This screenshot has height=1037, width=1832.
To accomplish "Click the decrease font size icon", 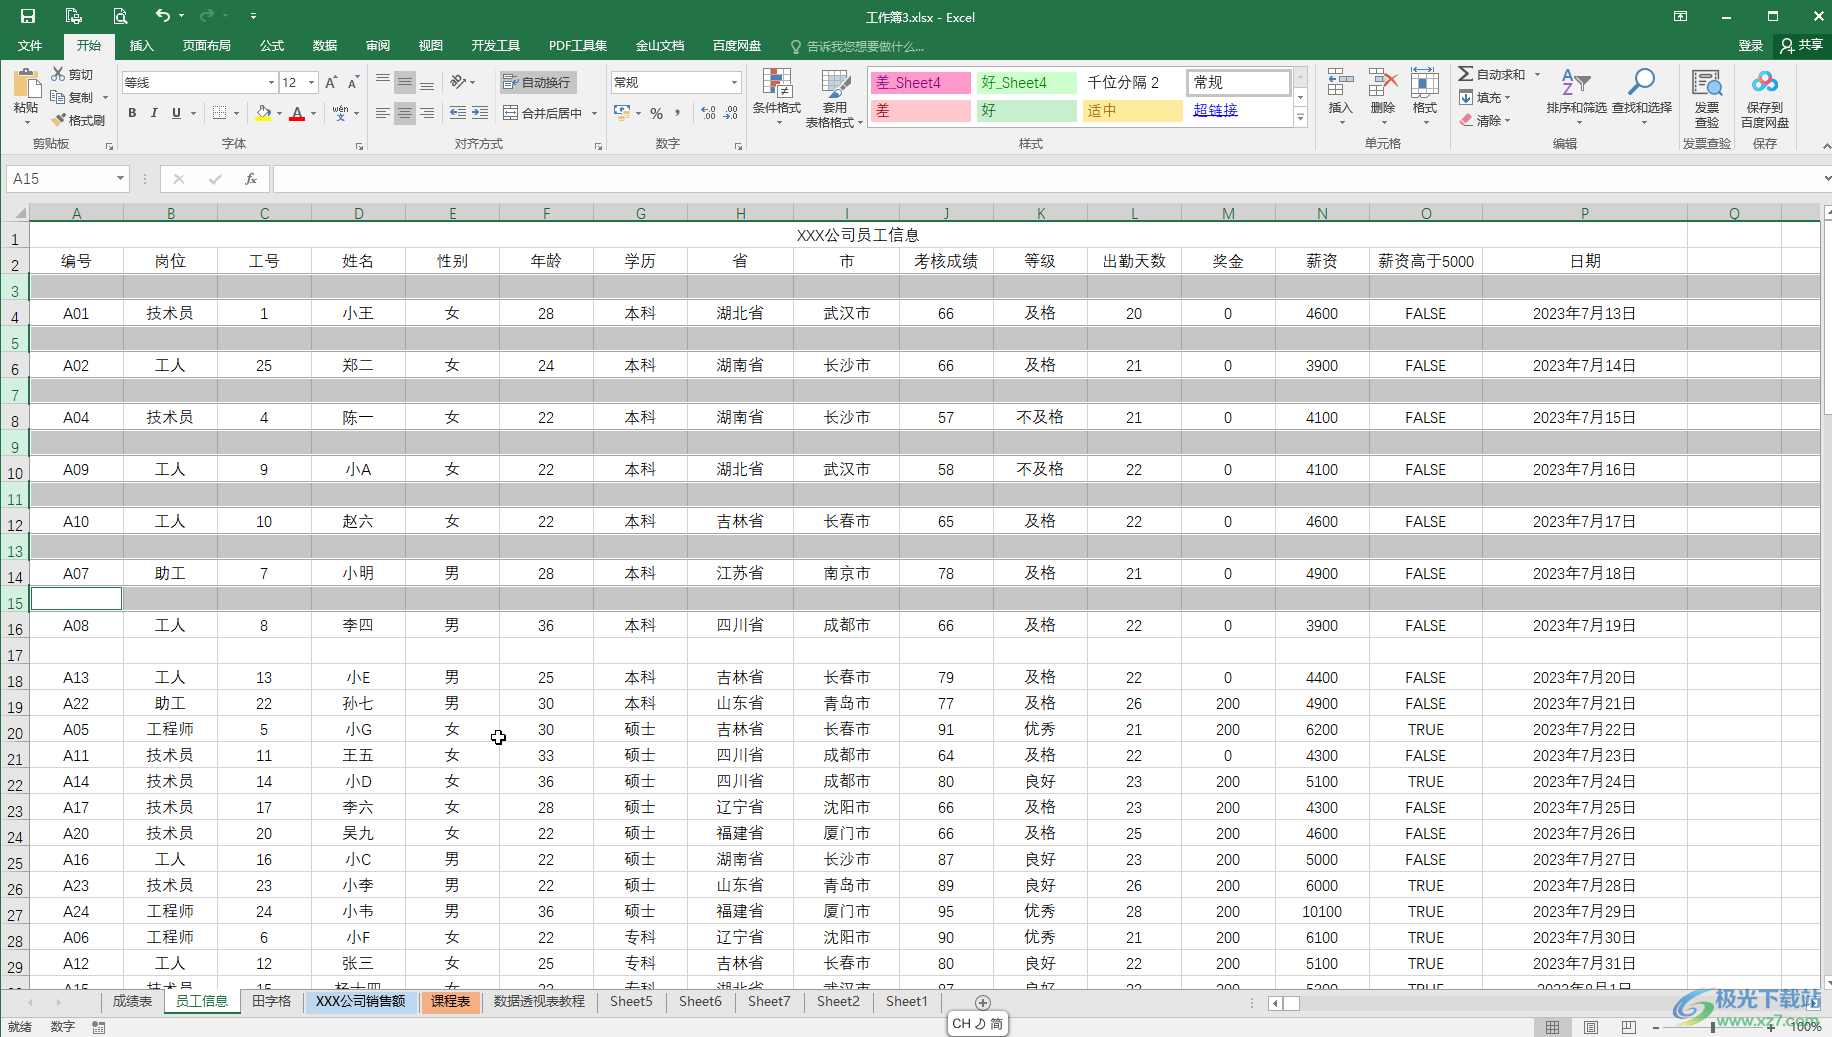I will coord(353,82).
